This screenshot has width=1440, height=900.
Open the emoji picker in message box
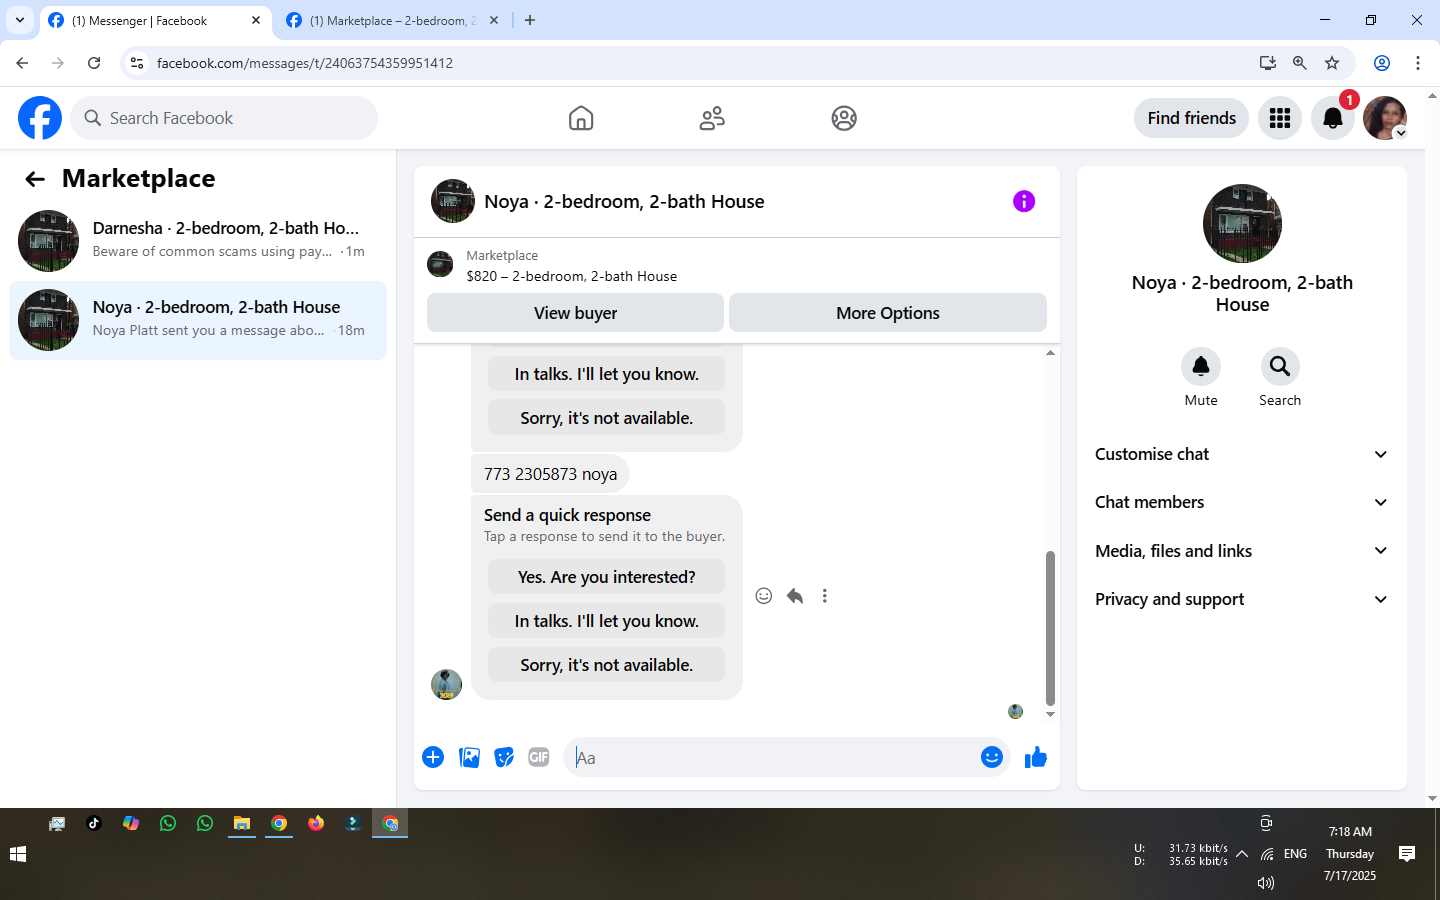point(992,757)
